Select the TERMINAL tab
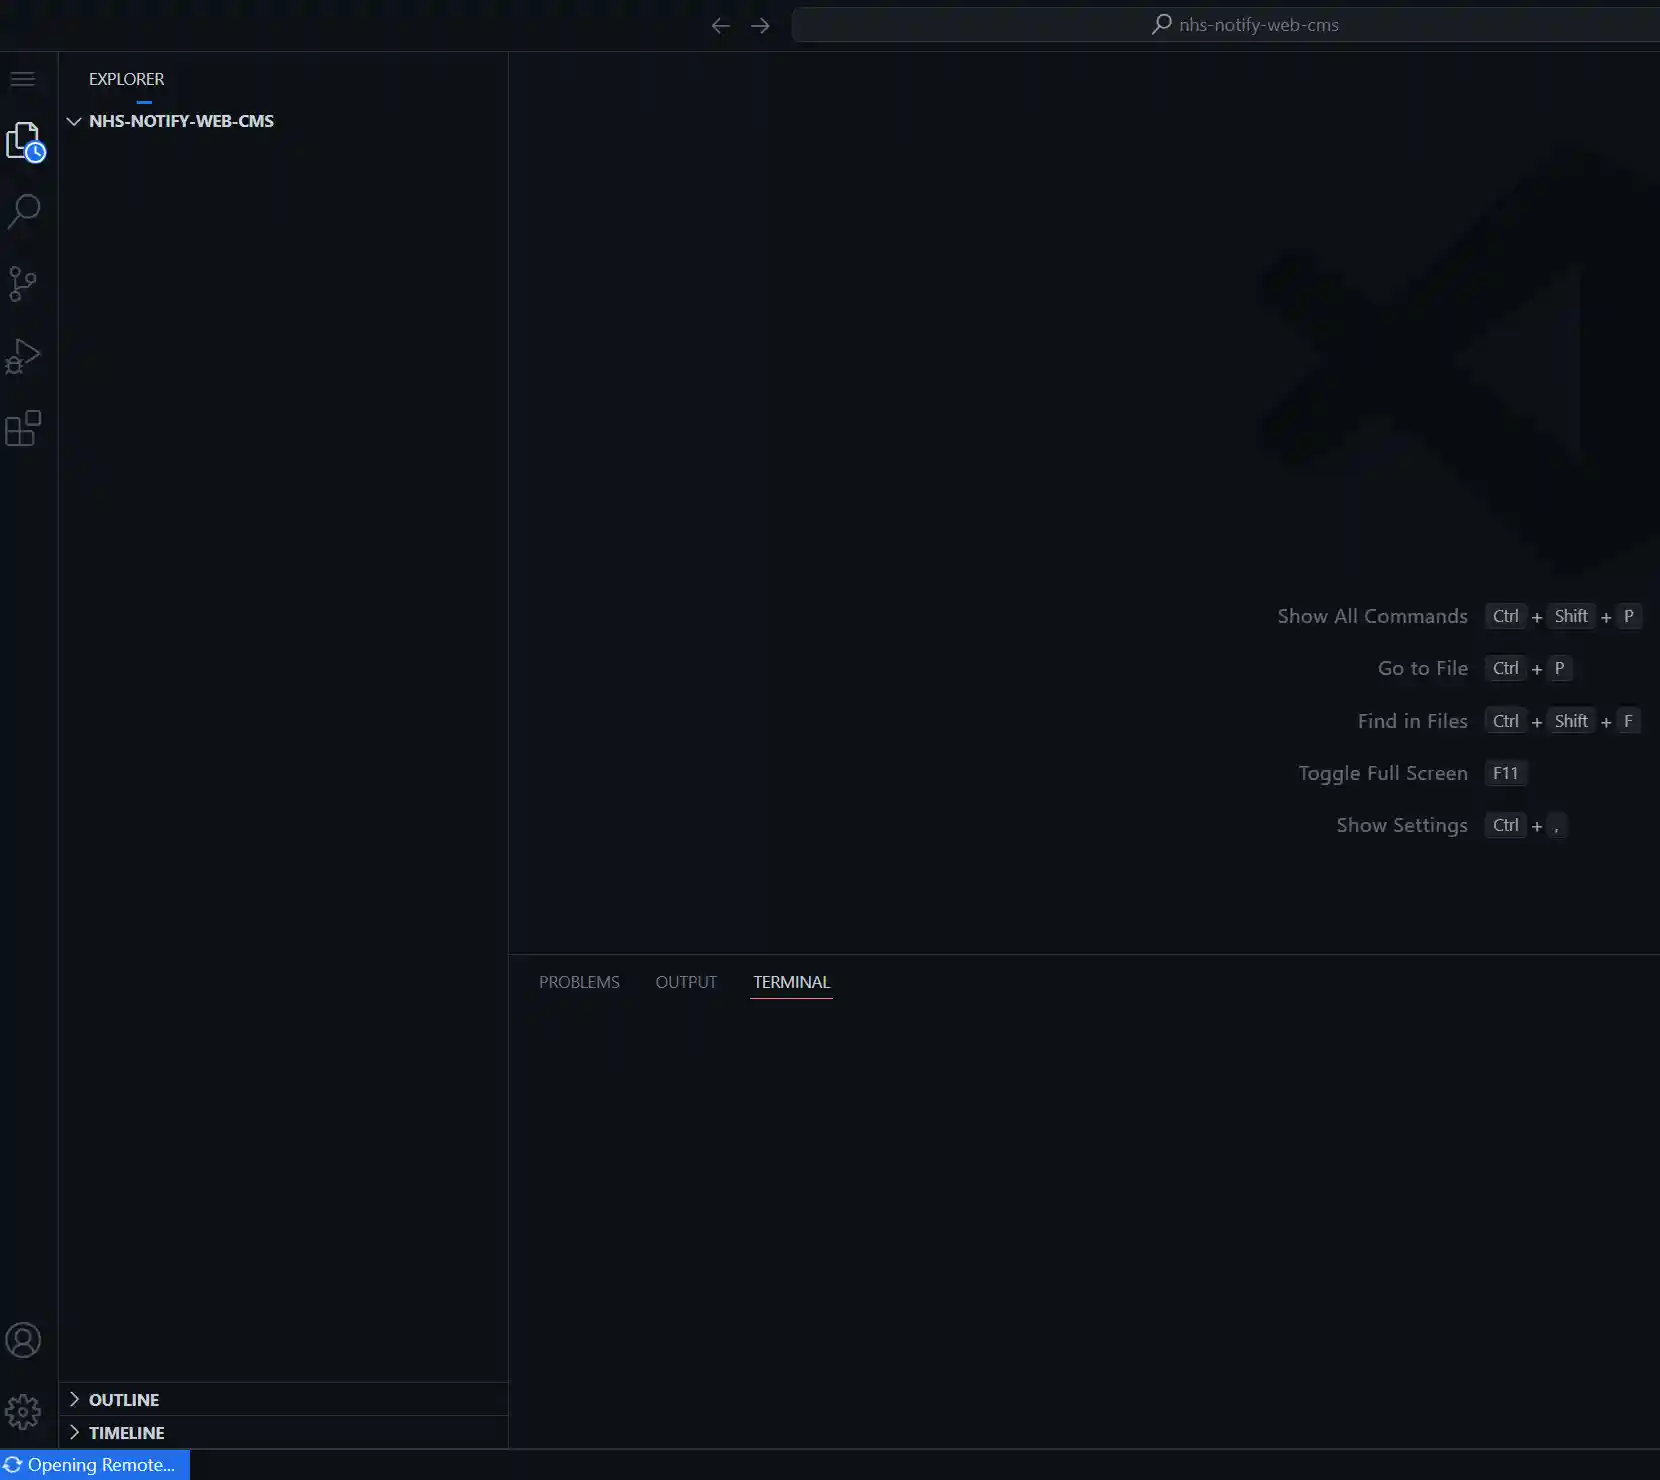1660x1480 pixels. pos(791,982)
